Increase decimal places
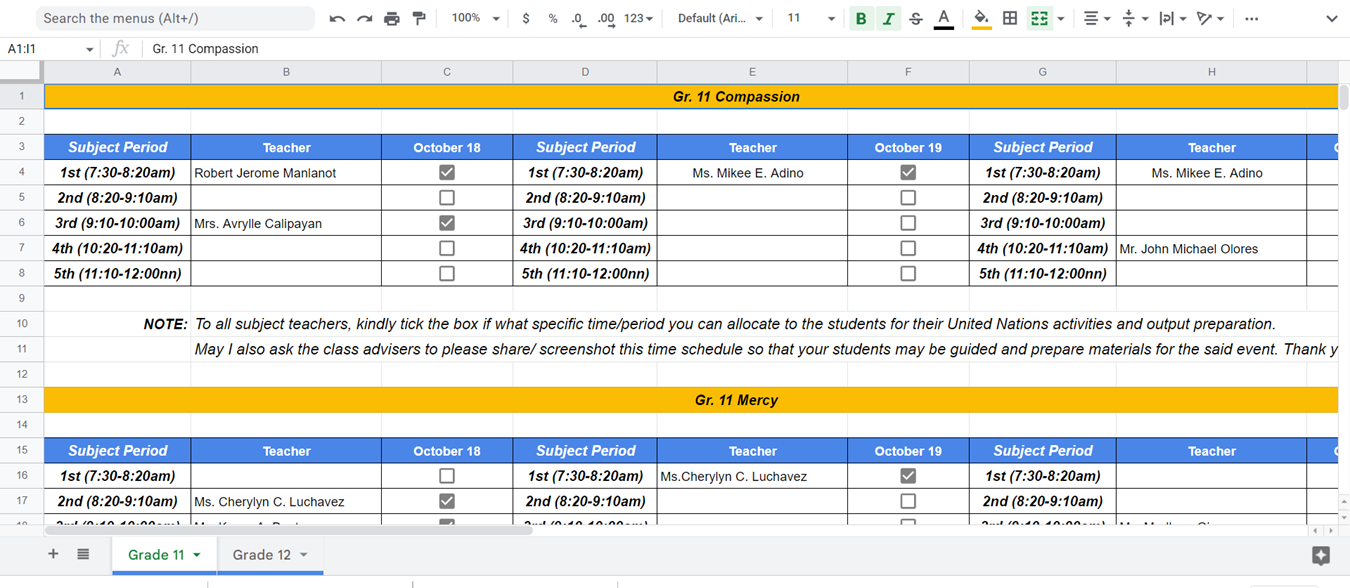The image size is (1350, 588). pos(606,19)
